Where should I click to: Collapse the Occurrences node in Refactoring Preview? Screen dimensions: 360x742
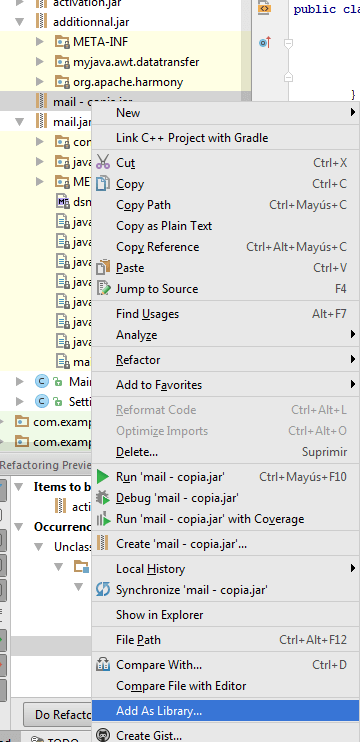19,526
